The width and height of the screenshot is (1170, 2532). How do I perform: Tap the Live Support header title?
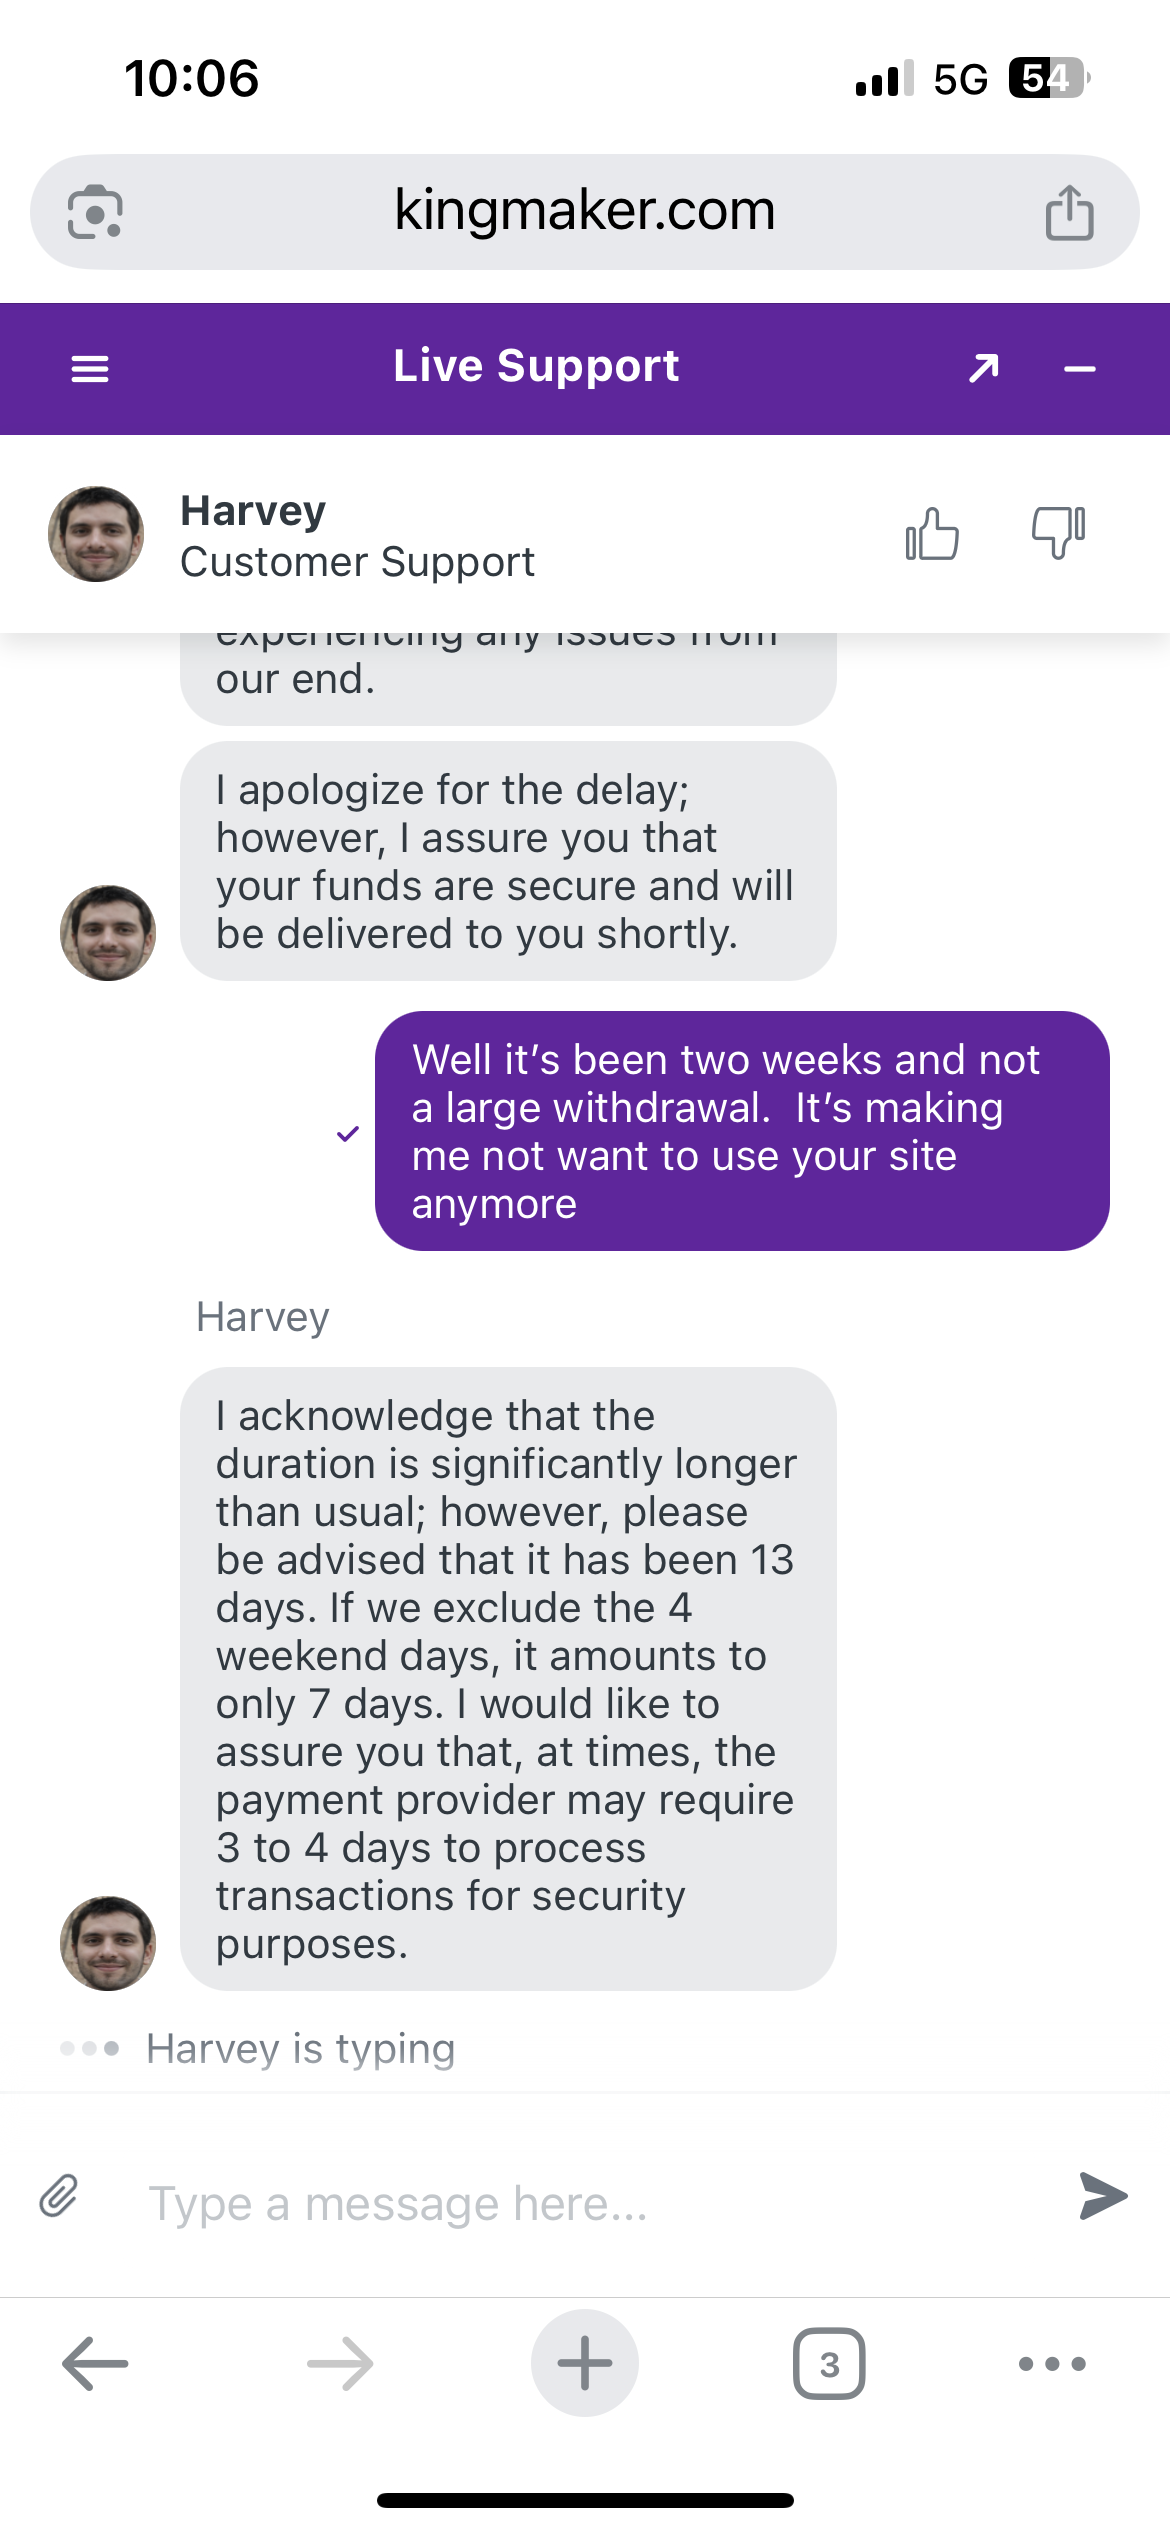pos(536,366)
